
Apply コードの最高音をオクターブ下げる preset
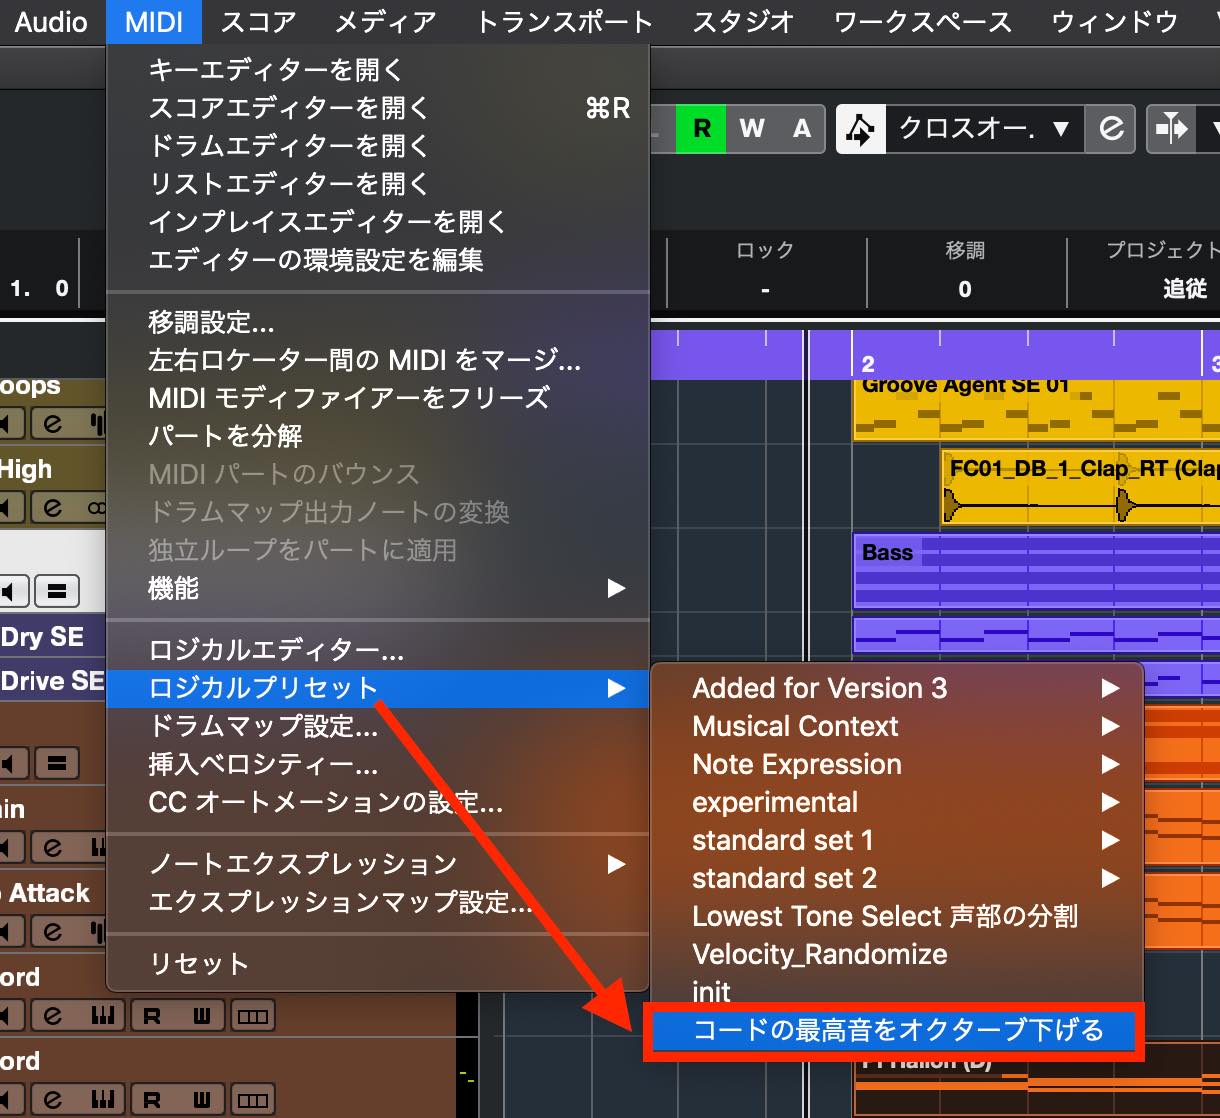tap(896, 1030)
